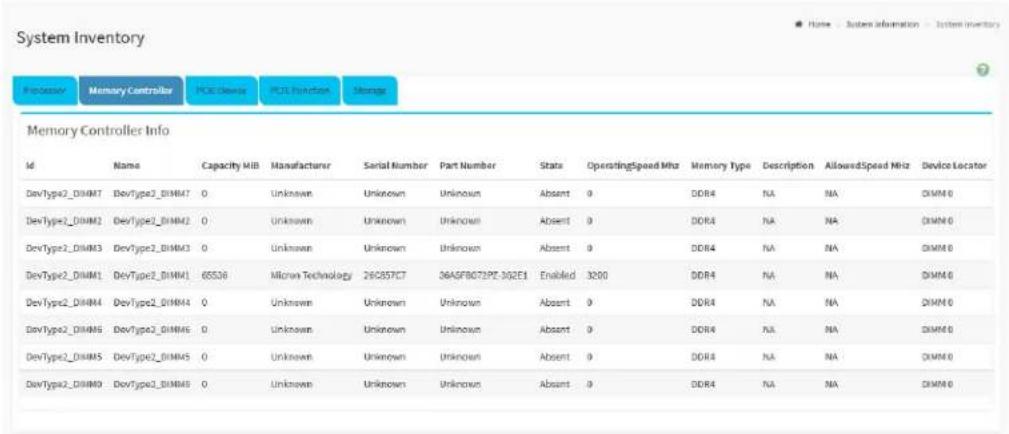Screen dimensions: 1009x434
Task: Click DevType2_DIMM1 in the Name column
Action: tap(151, 275)
